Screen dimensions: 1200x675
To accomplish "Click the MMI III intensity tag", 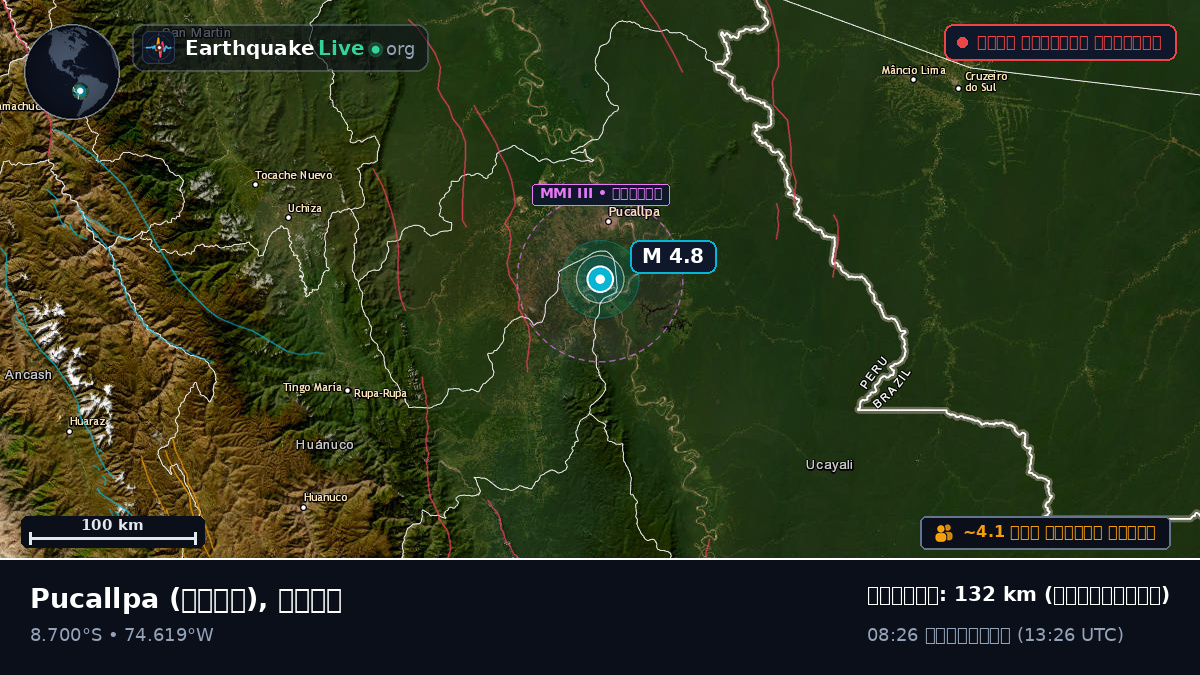I will point(601,194).
